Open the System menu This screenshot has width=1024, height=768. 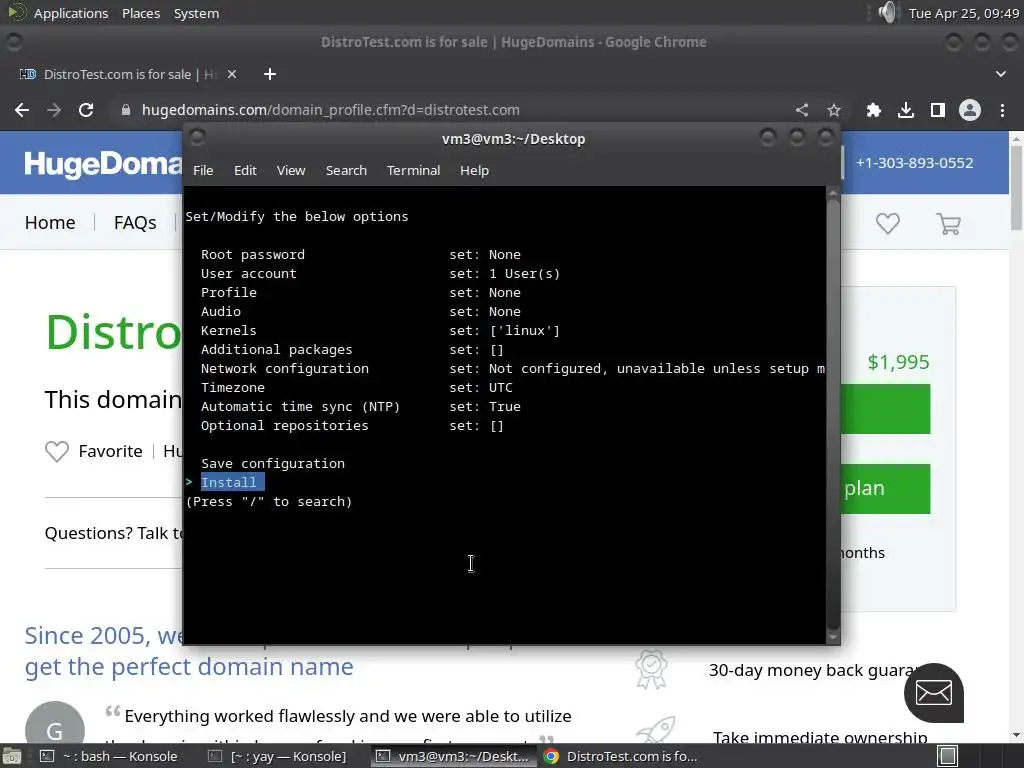[x=197, y=13]
